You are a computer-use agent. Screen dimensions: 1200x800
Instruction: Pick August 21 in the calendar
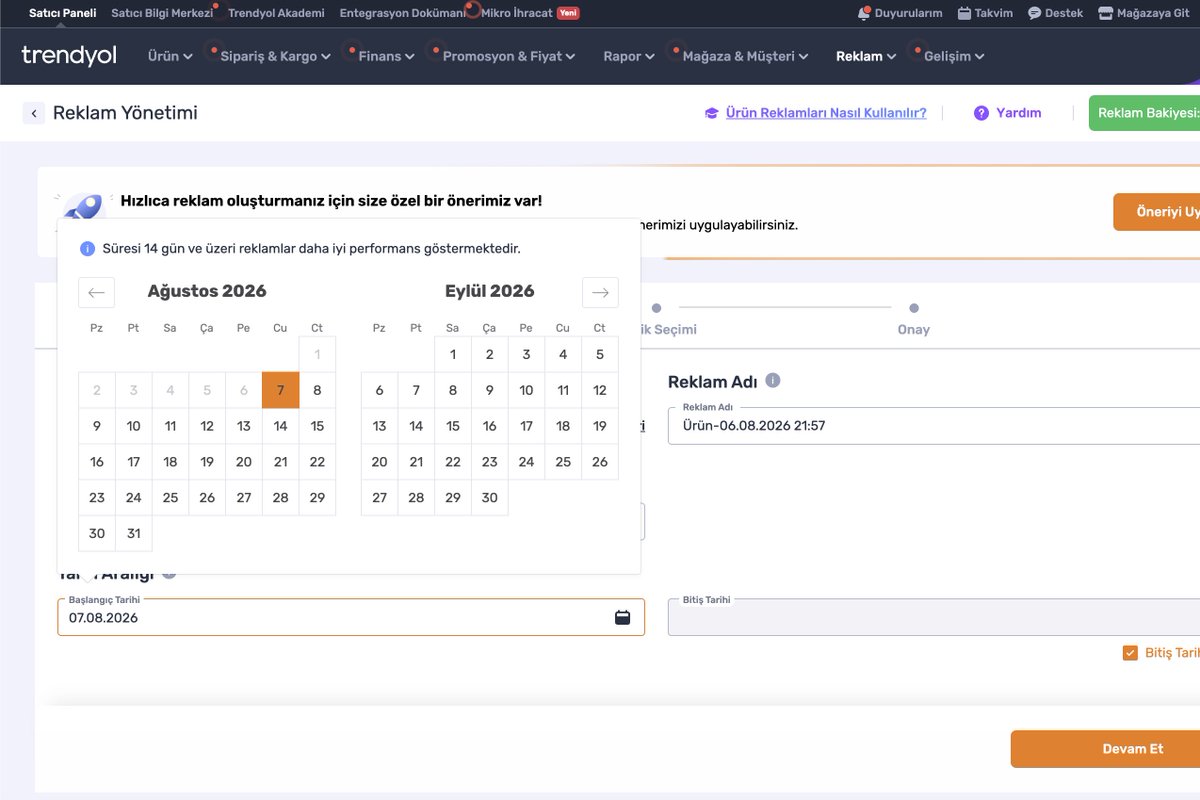[x=281, y=462]
